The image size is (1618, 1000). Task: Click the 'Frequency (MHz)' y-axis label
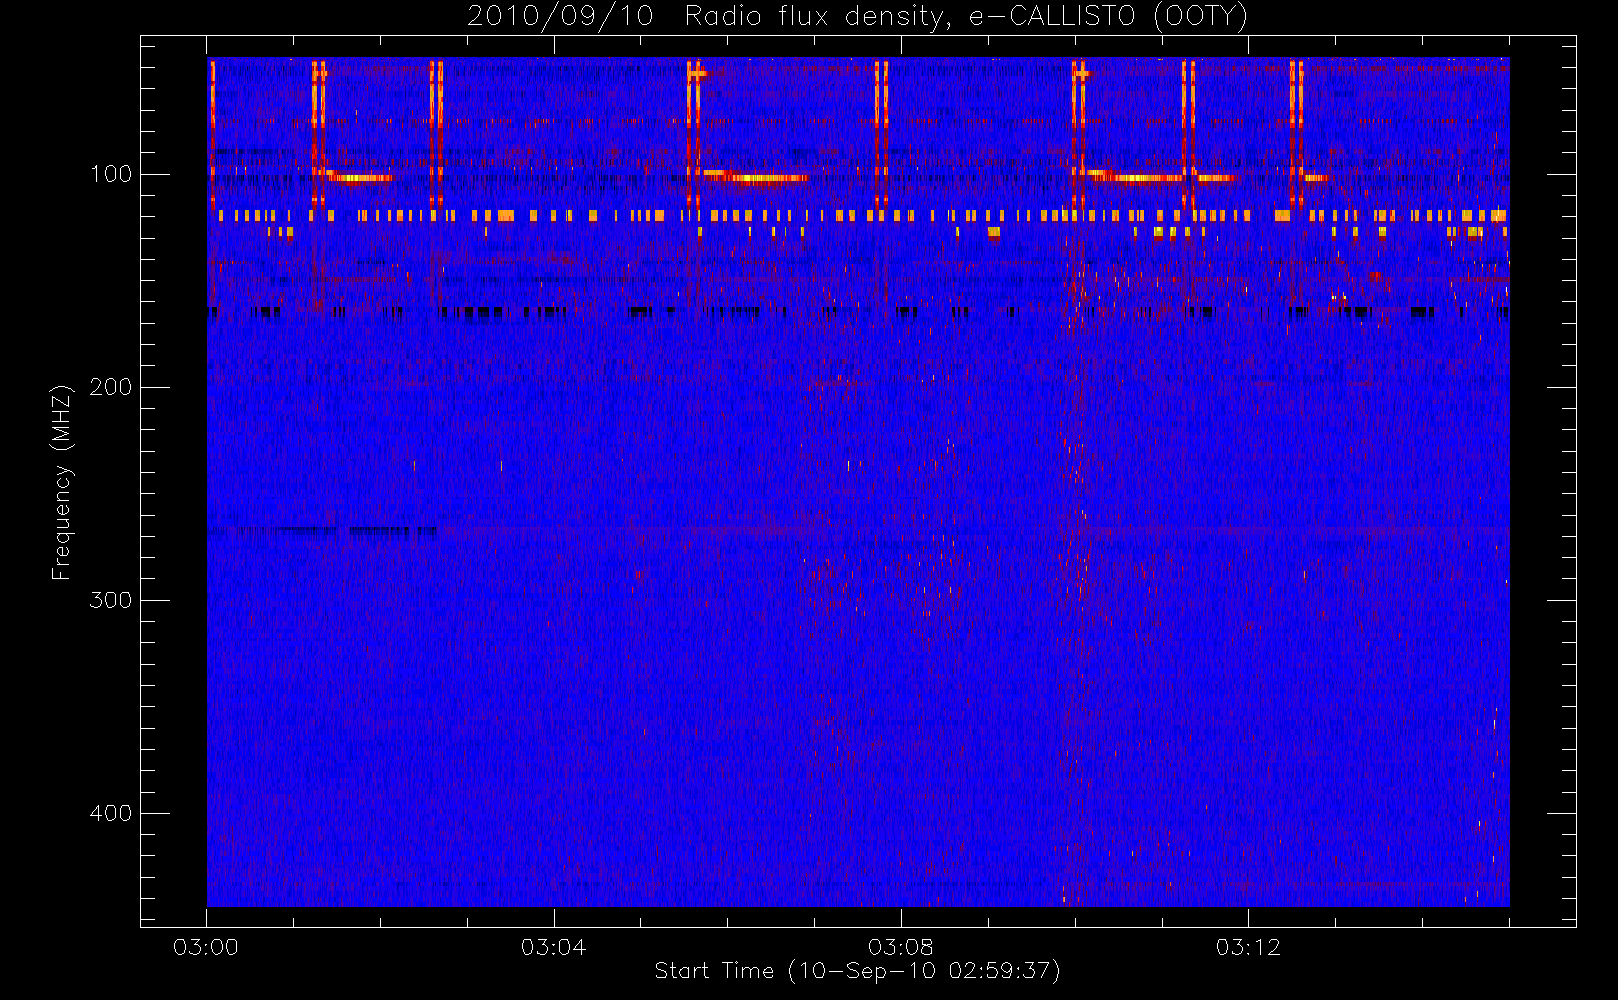click(62, 482)
